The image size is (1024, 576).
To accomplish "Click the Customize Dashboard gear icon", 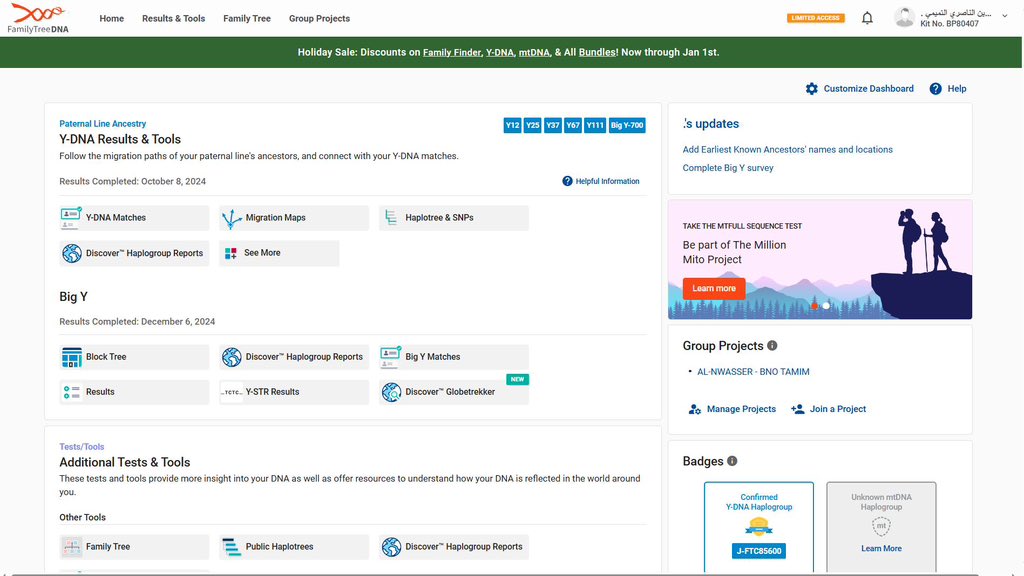I will (812, 89).
